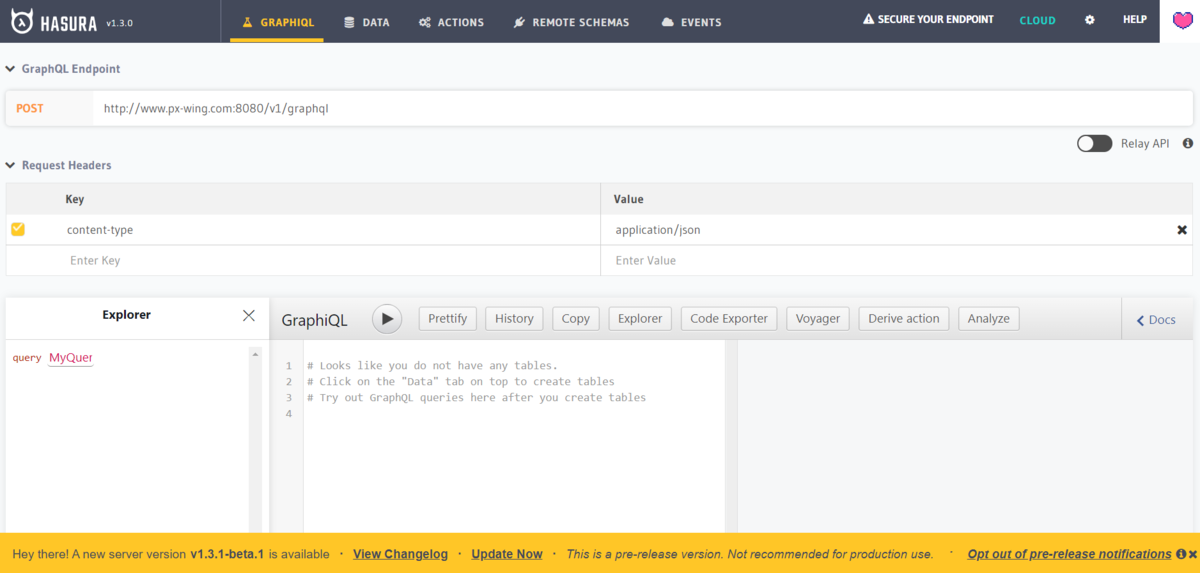
Task: Click the POST method label
Action: (x=30, y=108)
